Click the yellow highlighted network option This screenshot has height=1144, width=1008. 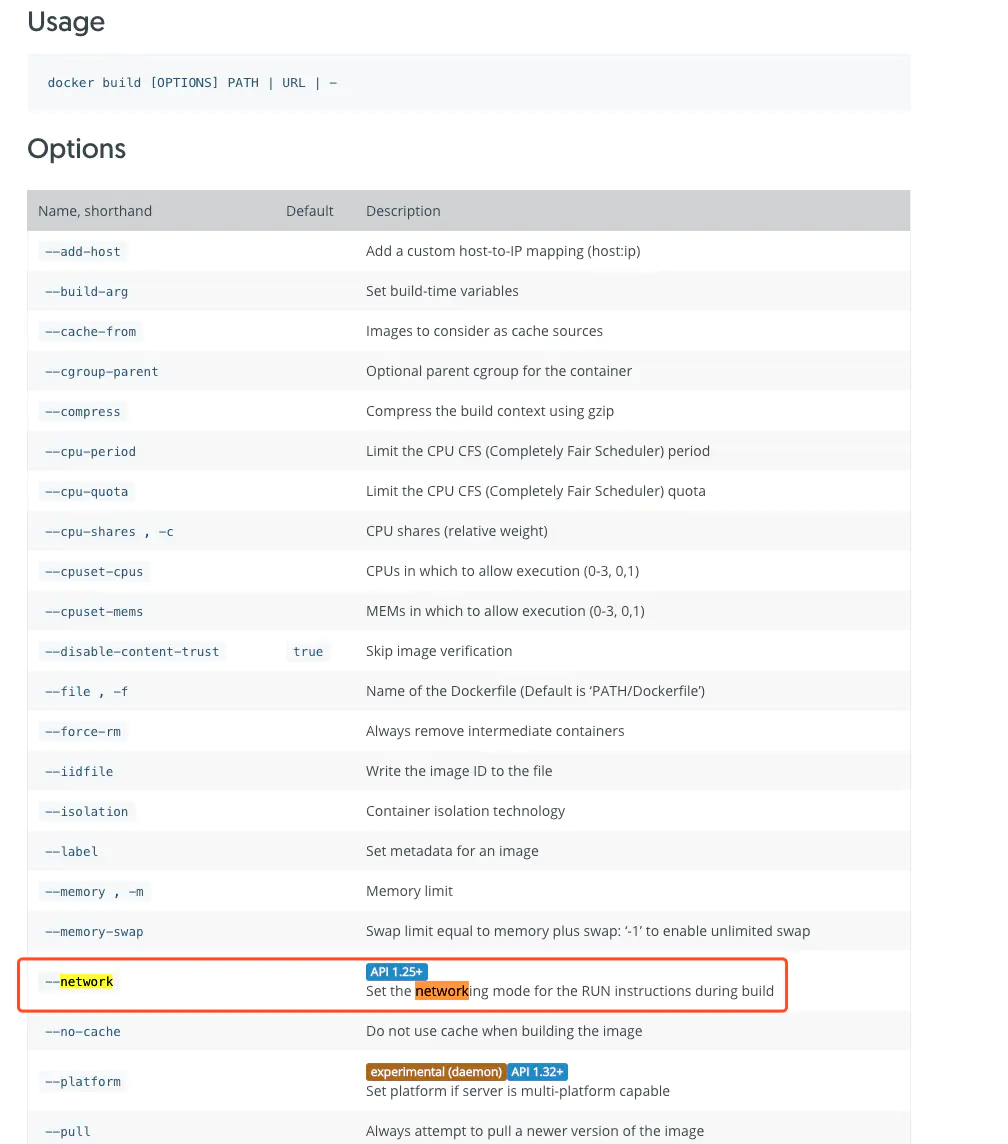click(x=86, y=982)
